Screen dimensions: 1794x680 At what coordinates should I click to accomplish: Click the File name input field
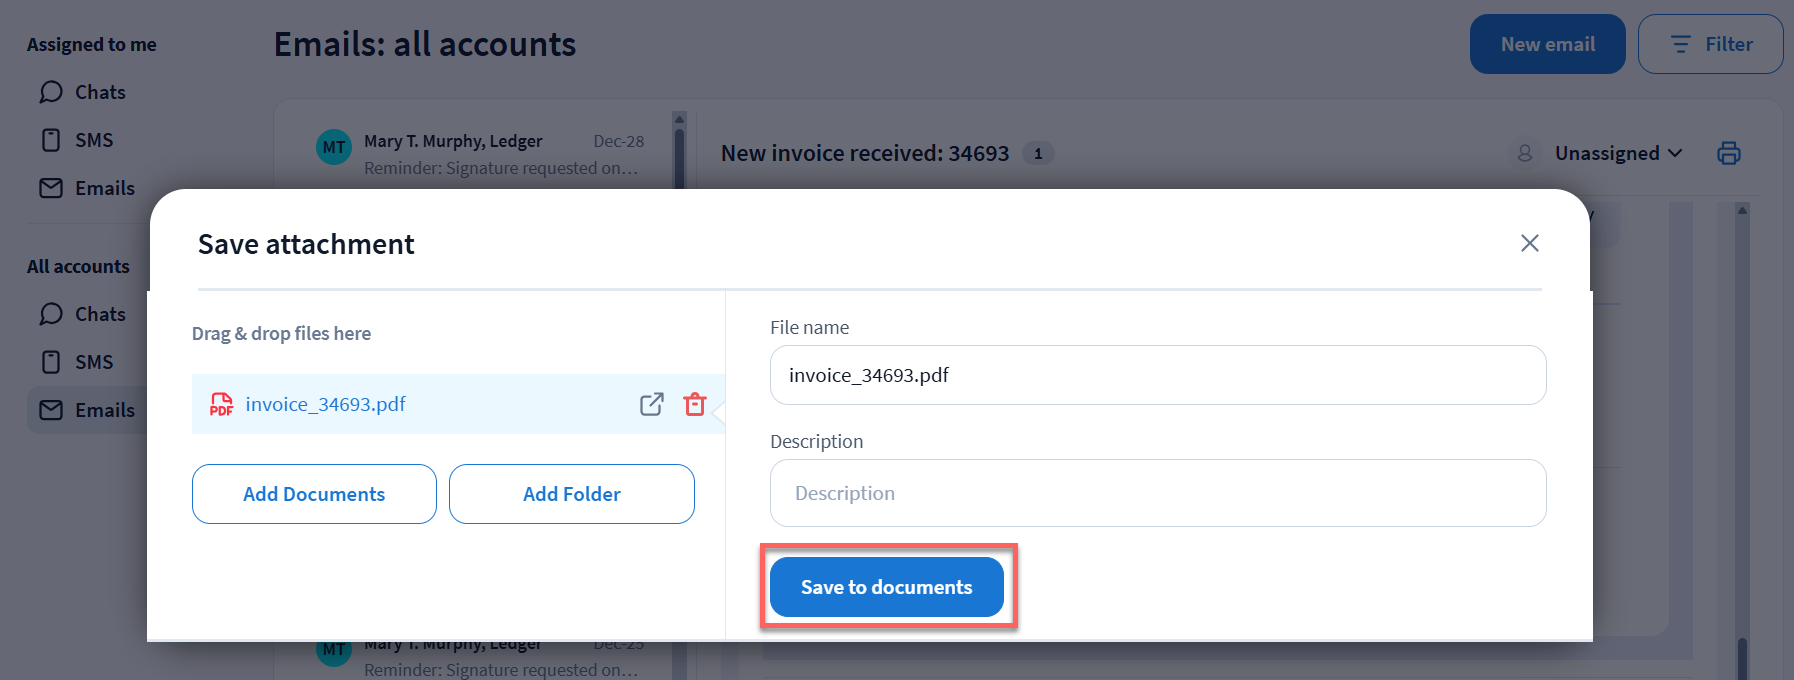click(x=1157, y=375)
